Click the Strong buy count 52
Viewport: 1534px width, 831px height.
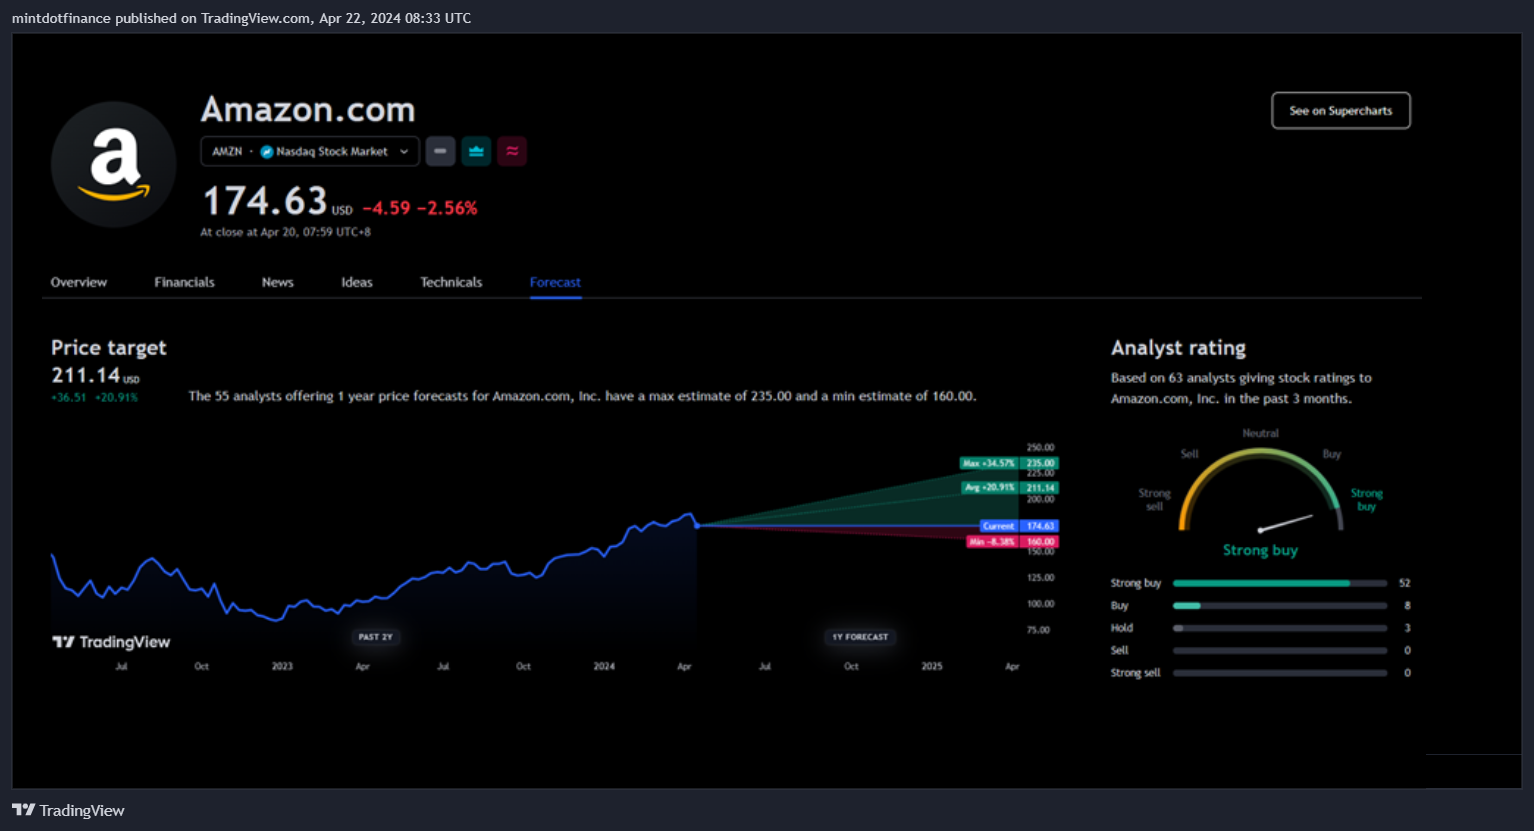coord(1404,583)
